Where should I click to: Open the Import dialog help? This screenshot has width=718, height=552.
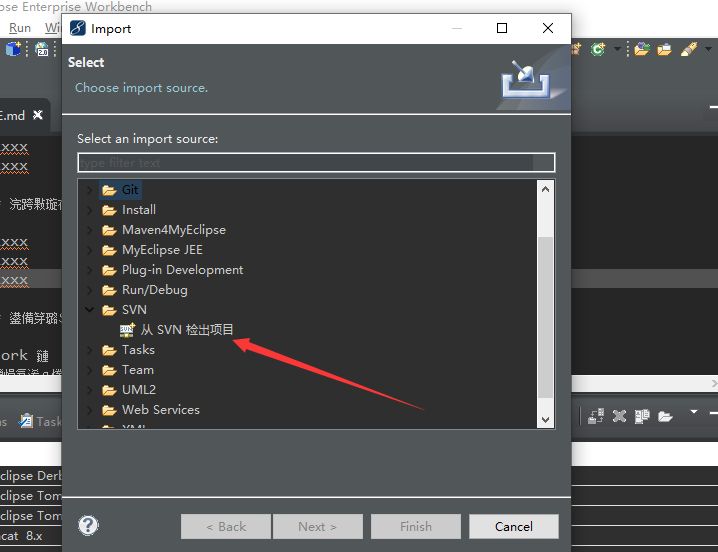point(88,525)
